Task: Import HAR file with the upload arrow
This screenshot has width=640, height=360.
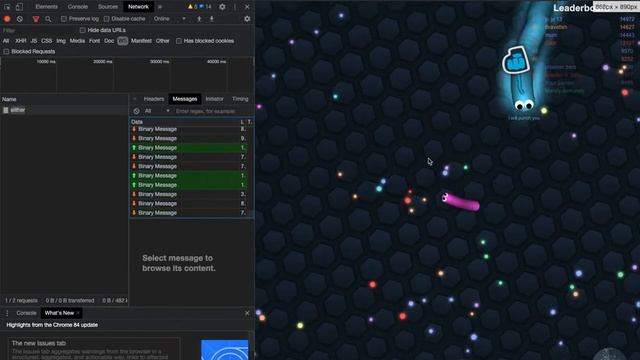Action: point(199,19)
